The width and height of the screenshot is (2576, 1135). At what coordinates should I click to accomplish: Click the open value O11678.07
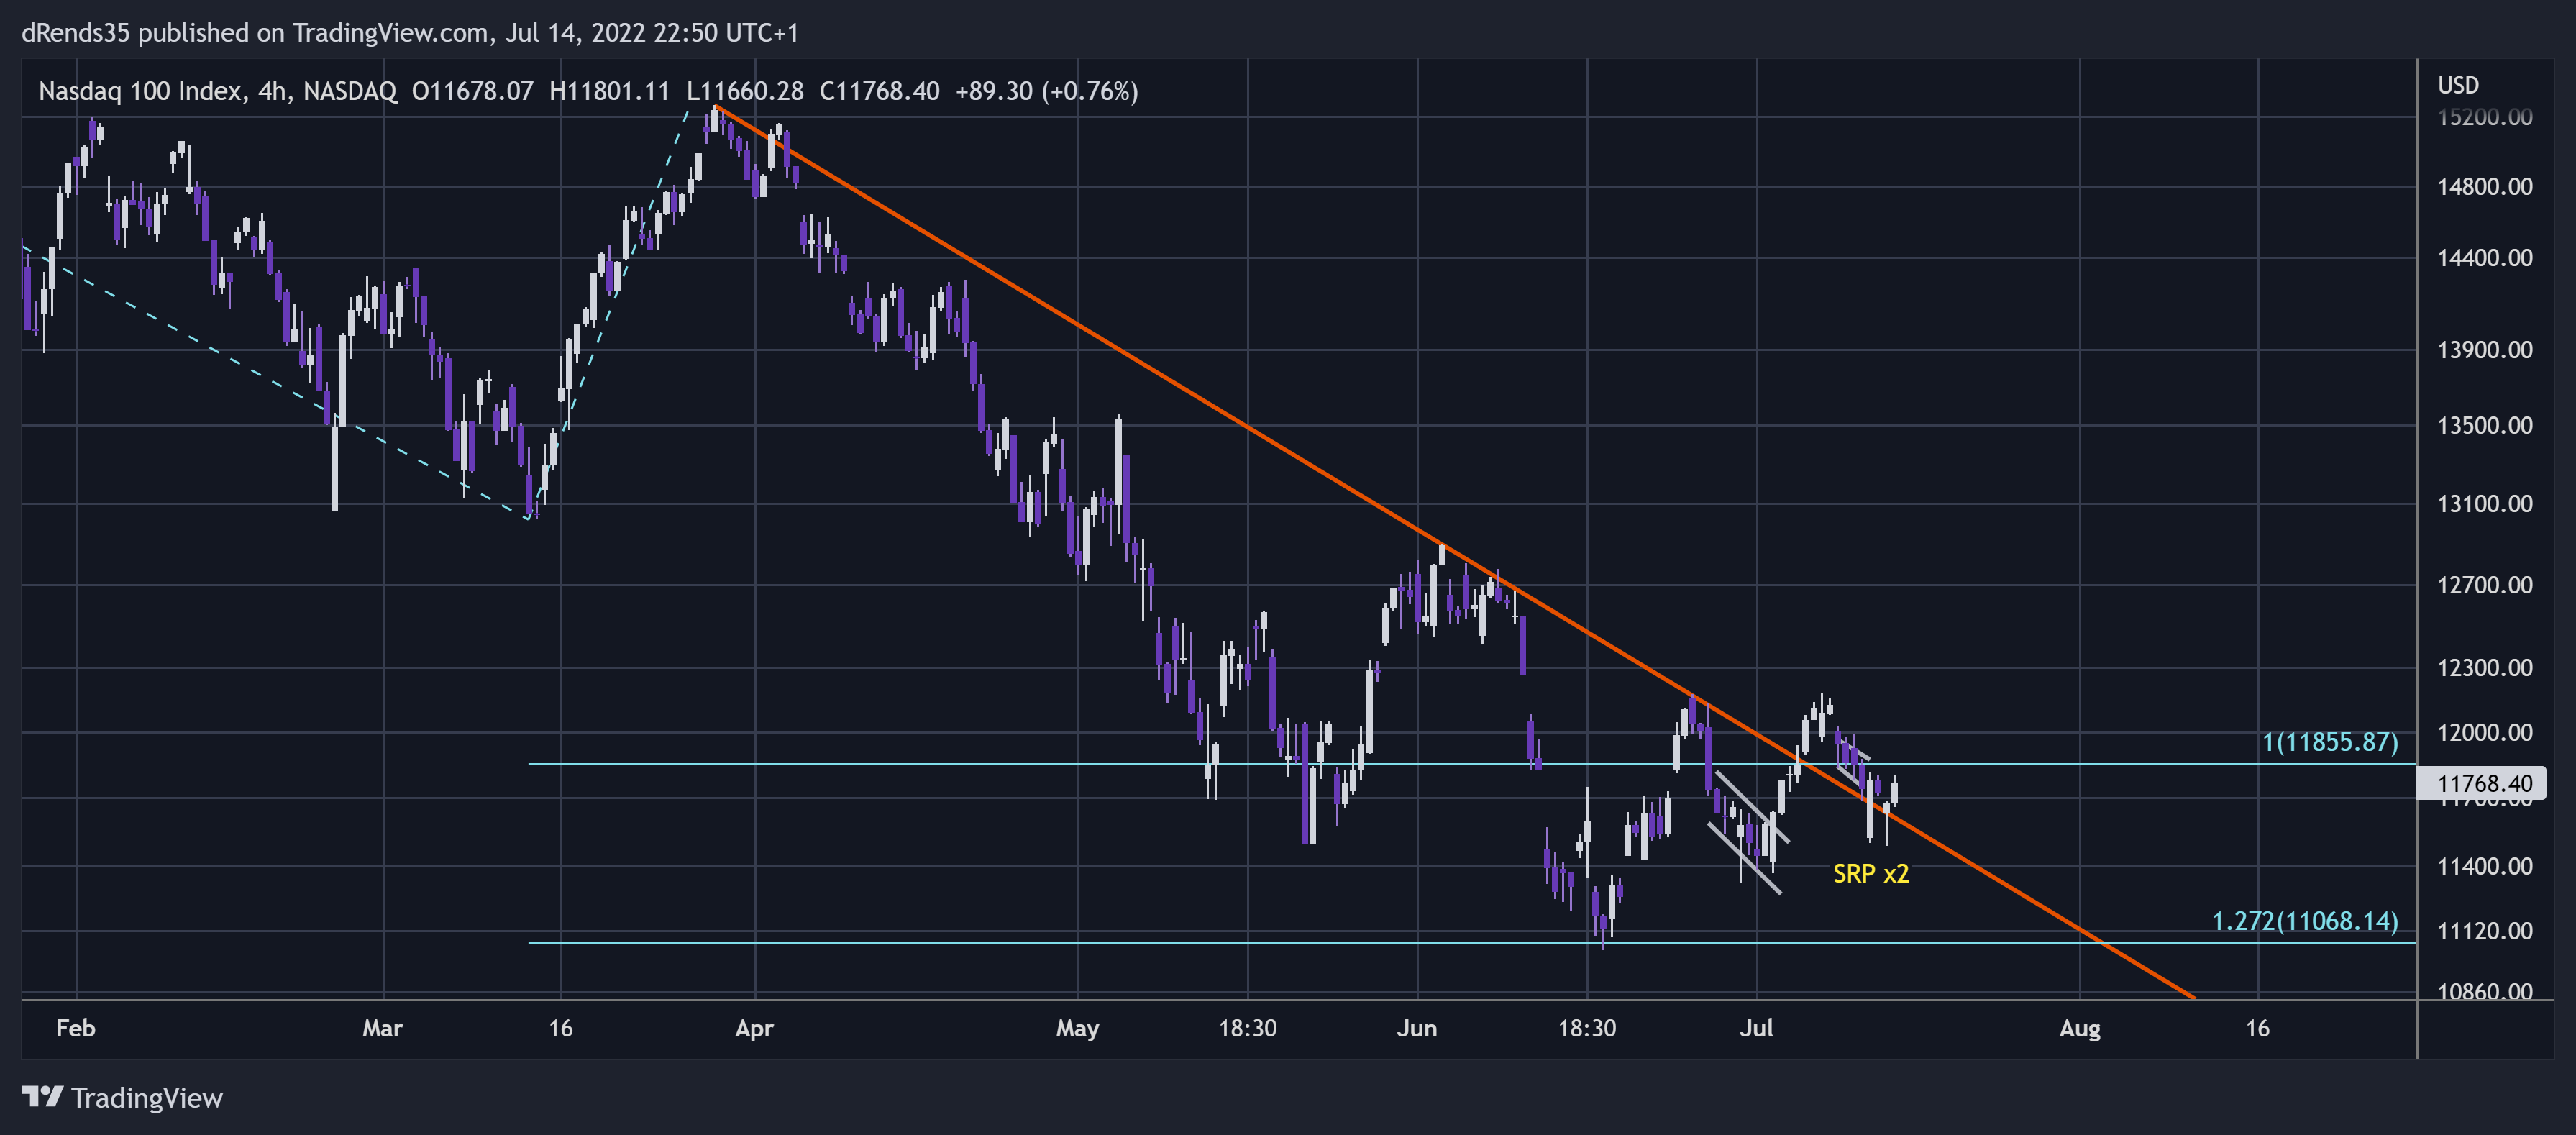click(x=473, y=91)
